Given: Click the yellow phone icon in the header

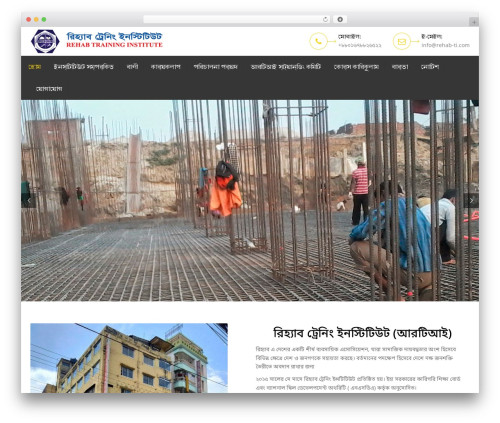Looking at the screenshot, I should (318, 41).
